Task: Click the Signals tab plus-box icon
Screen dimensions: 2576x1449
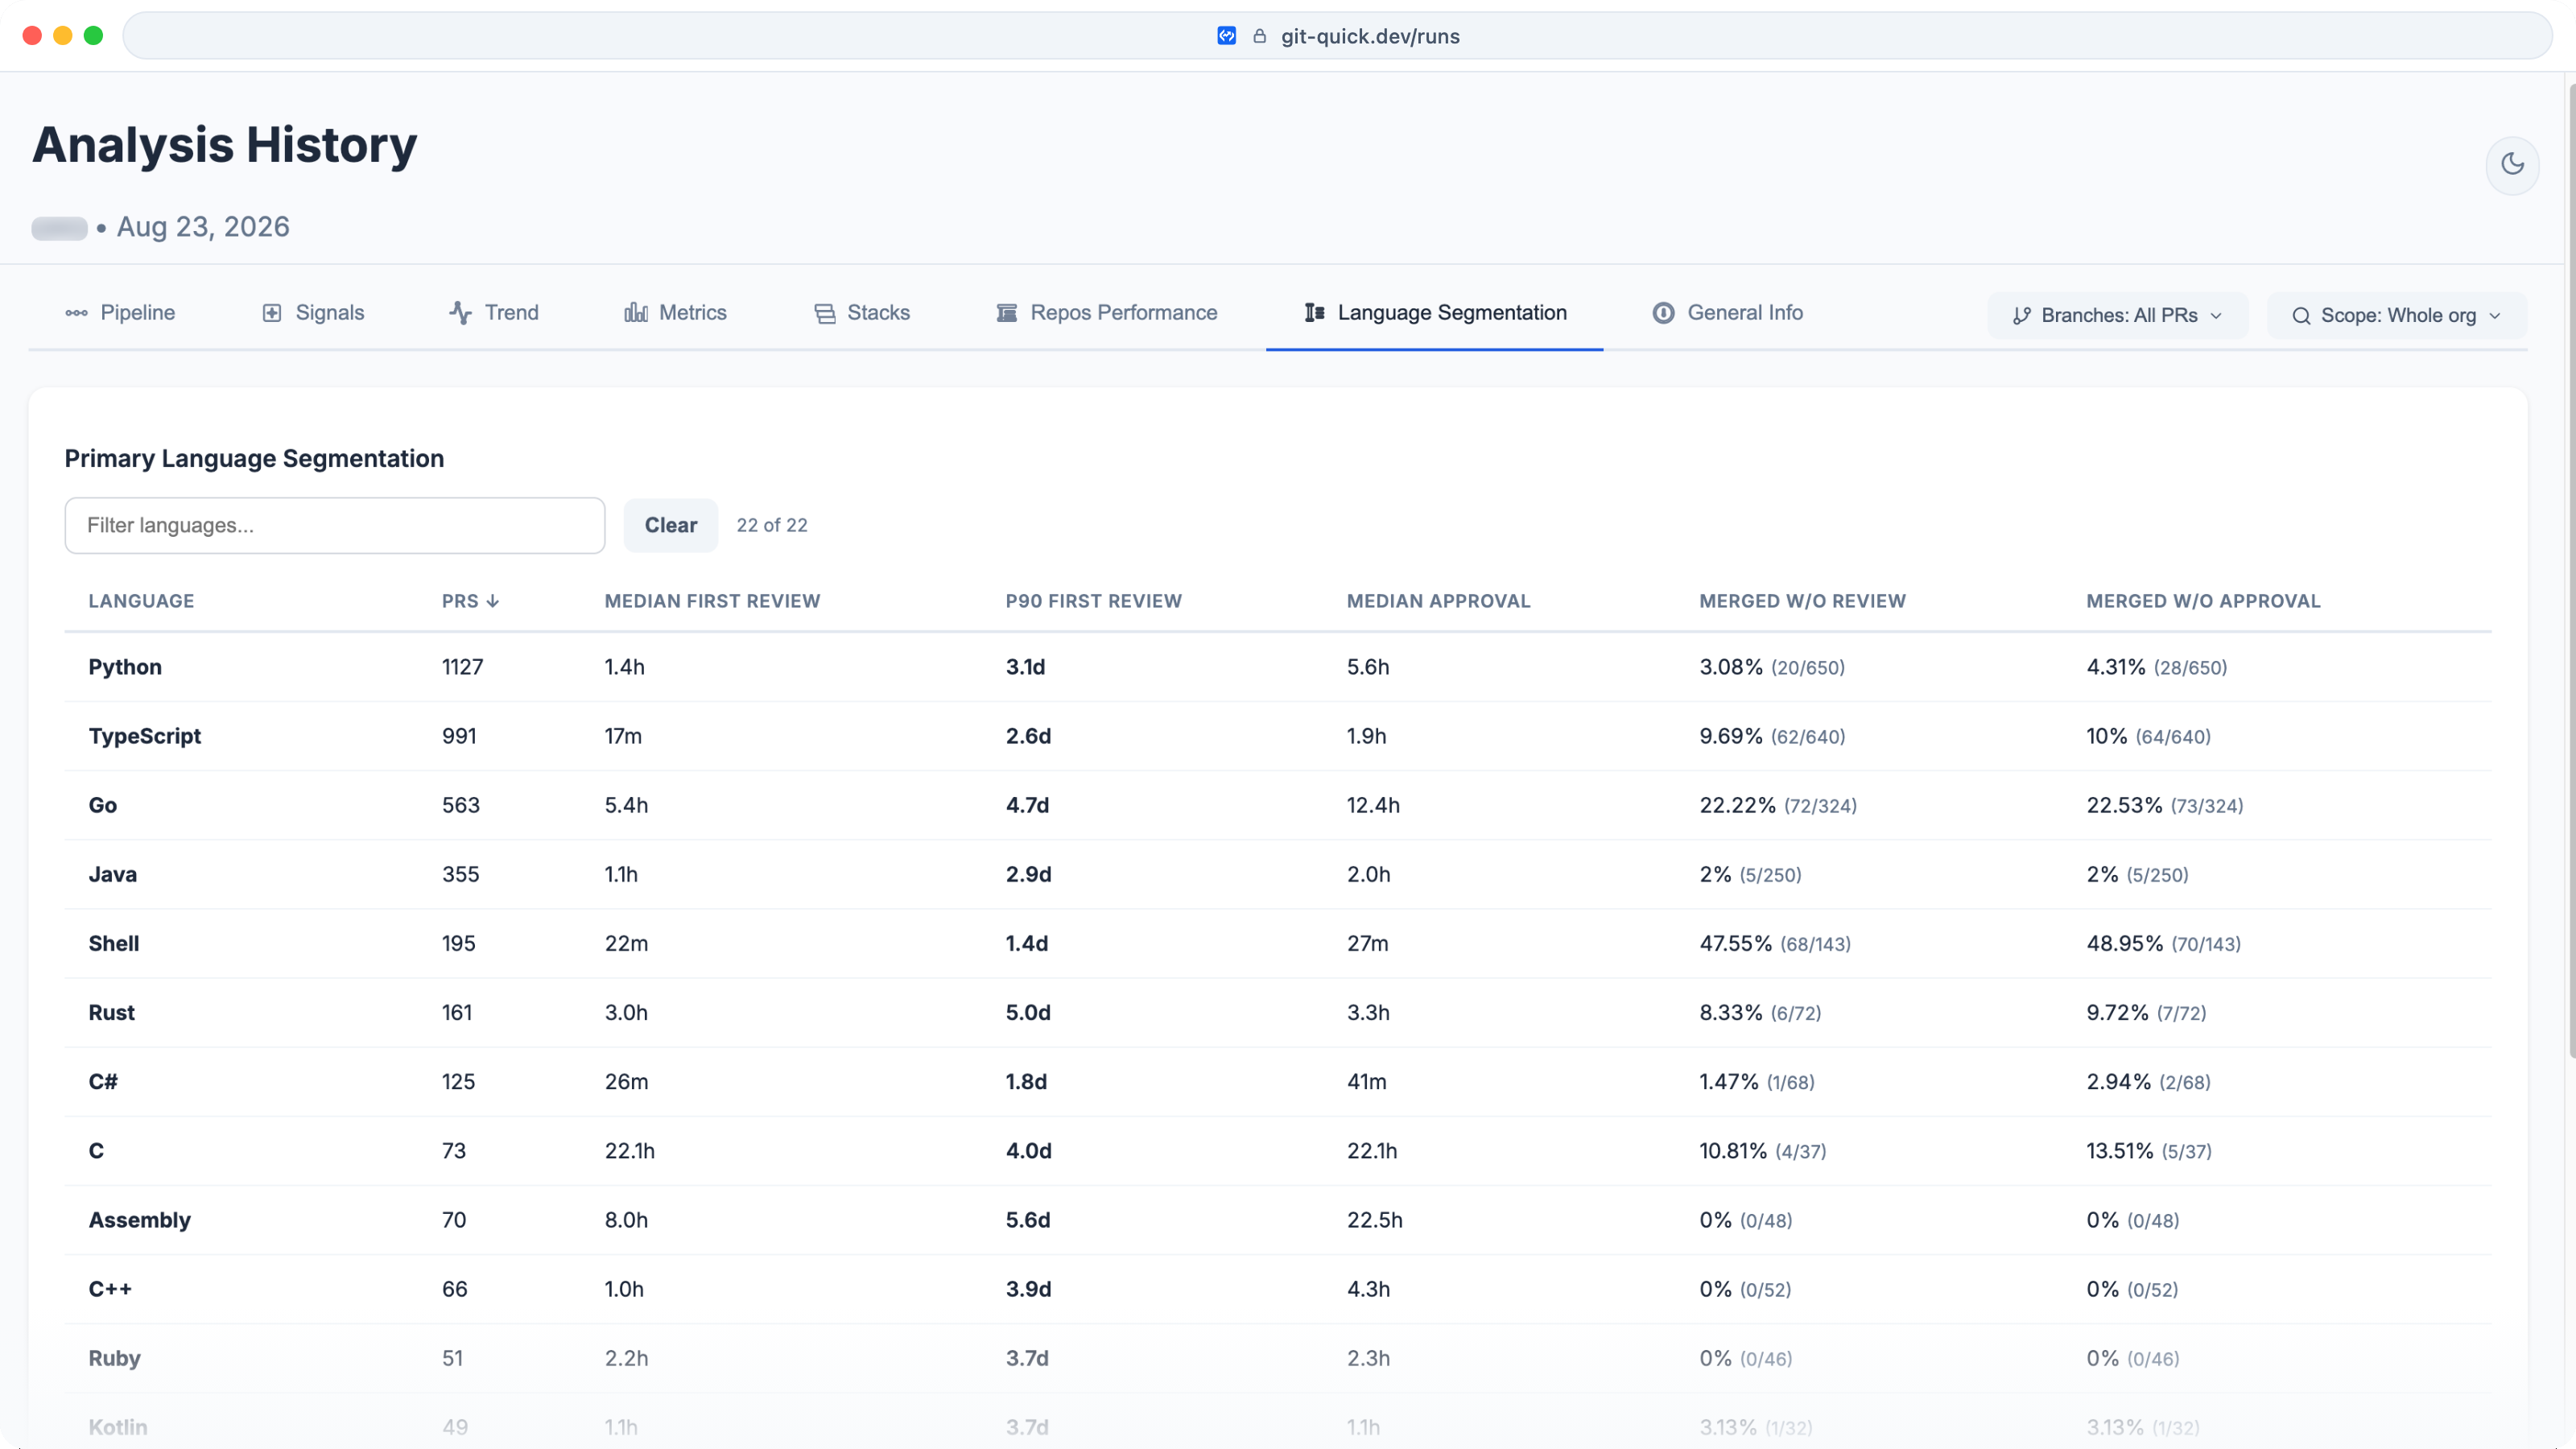Action: 272,313
